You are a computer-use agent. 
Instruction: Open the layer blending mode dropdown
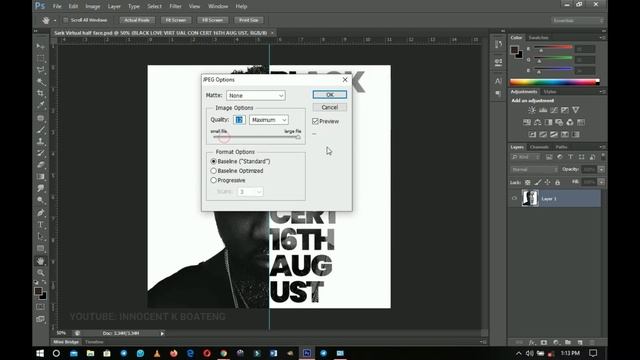534,170
